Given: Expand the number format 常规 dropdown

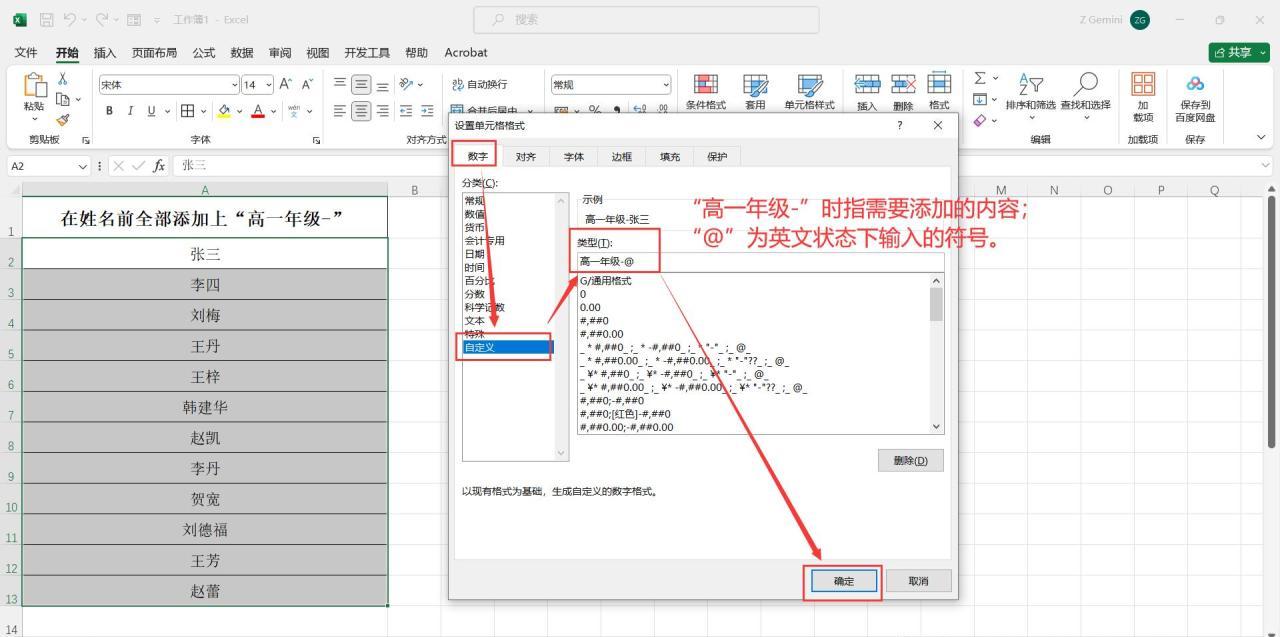Looking at the screenshot, I should pos(666,85).
